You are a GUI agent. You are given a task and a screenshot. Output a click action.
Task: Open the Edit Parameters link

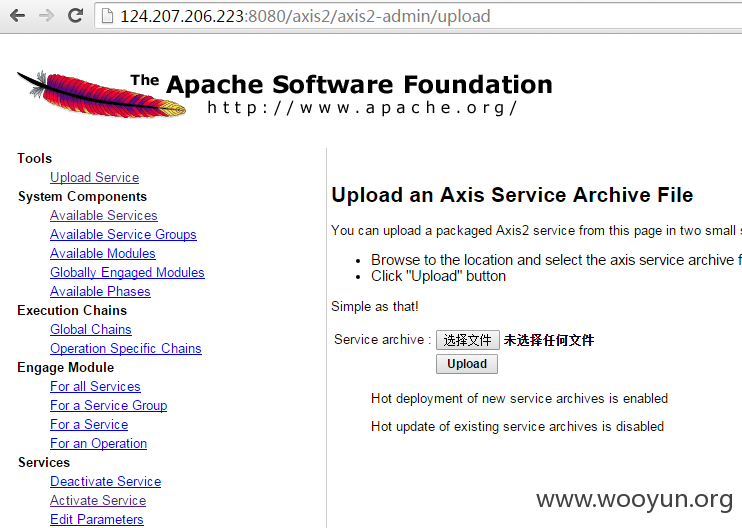coord(97,519)
